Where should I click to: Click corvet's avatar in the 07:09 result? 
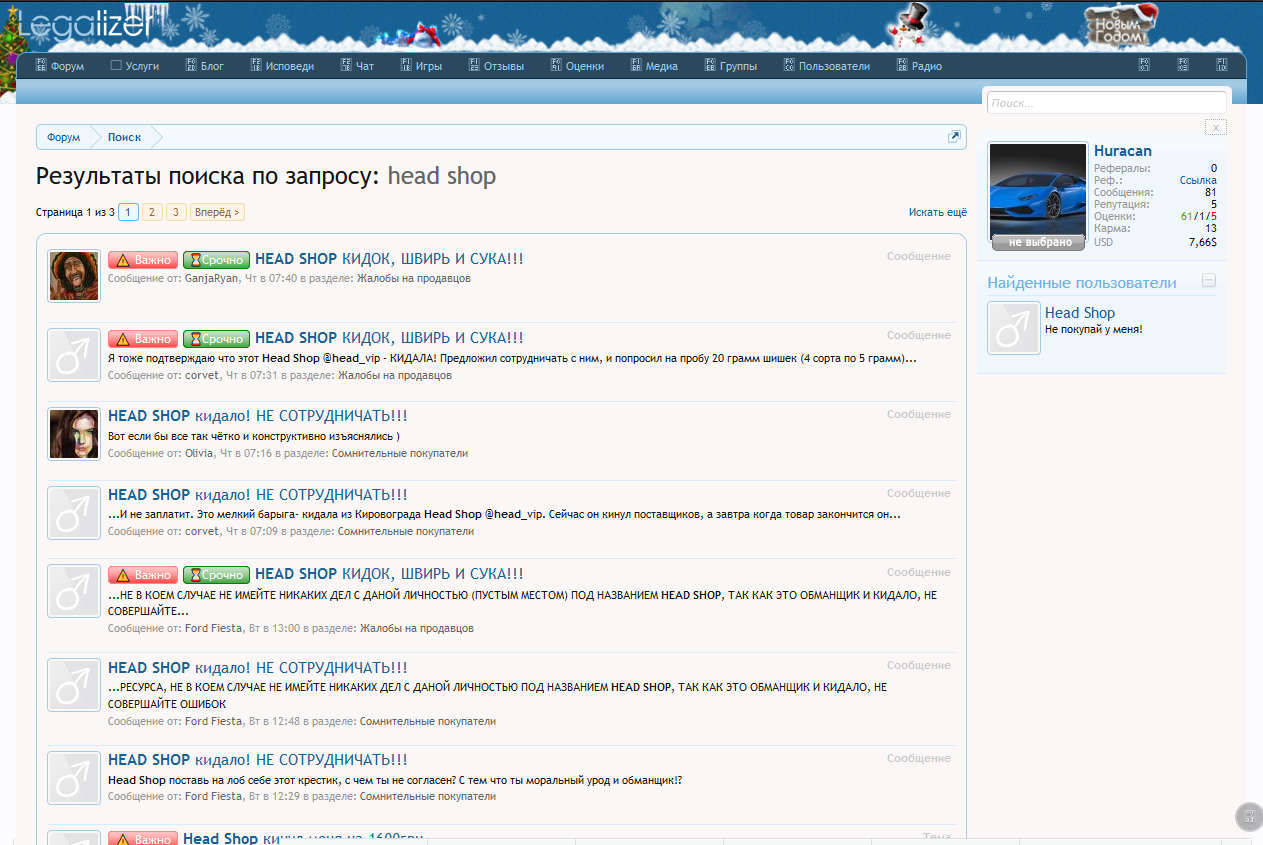coord(74,512)
